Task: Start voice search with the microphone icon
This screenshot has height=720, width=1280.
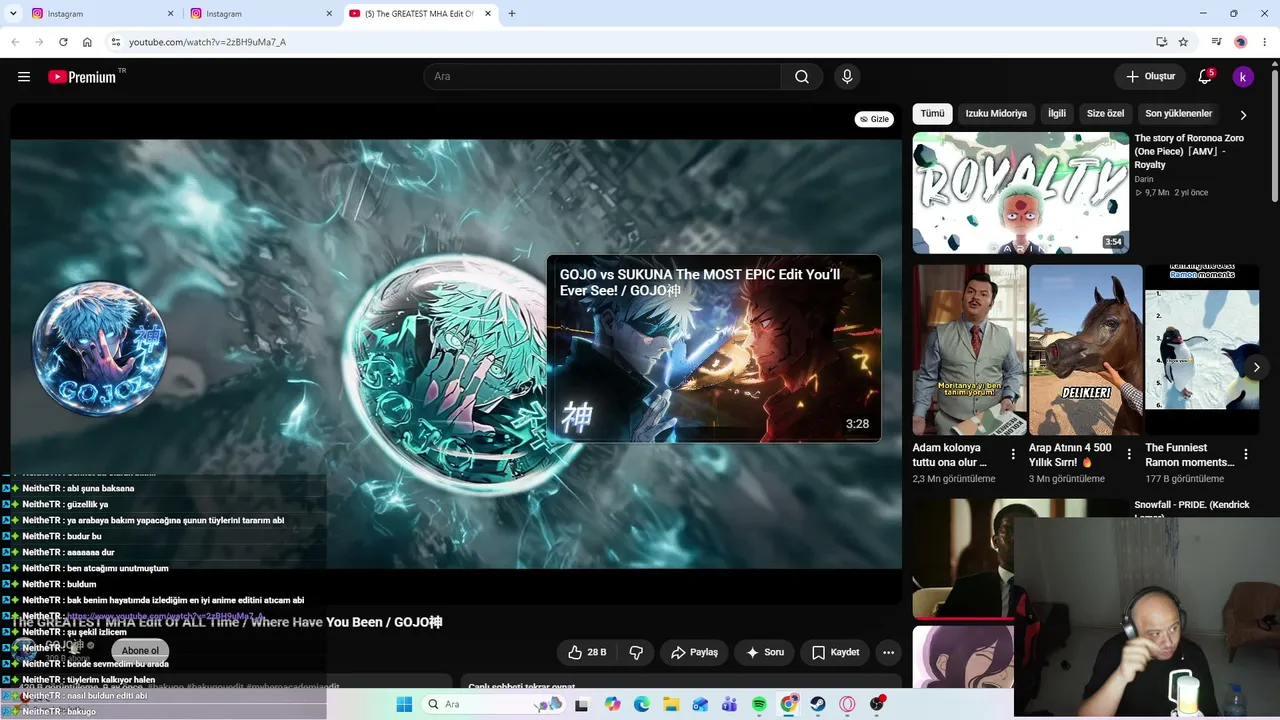Action: (x=847, y=77)
